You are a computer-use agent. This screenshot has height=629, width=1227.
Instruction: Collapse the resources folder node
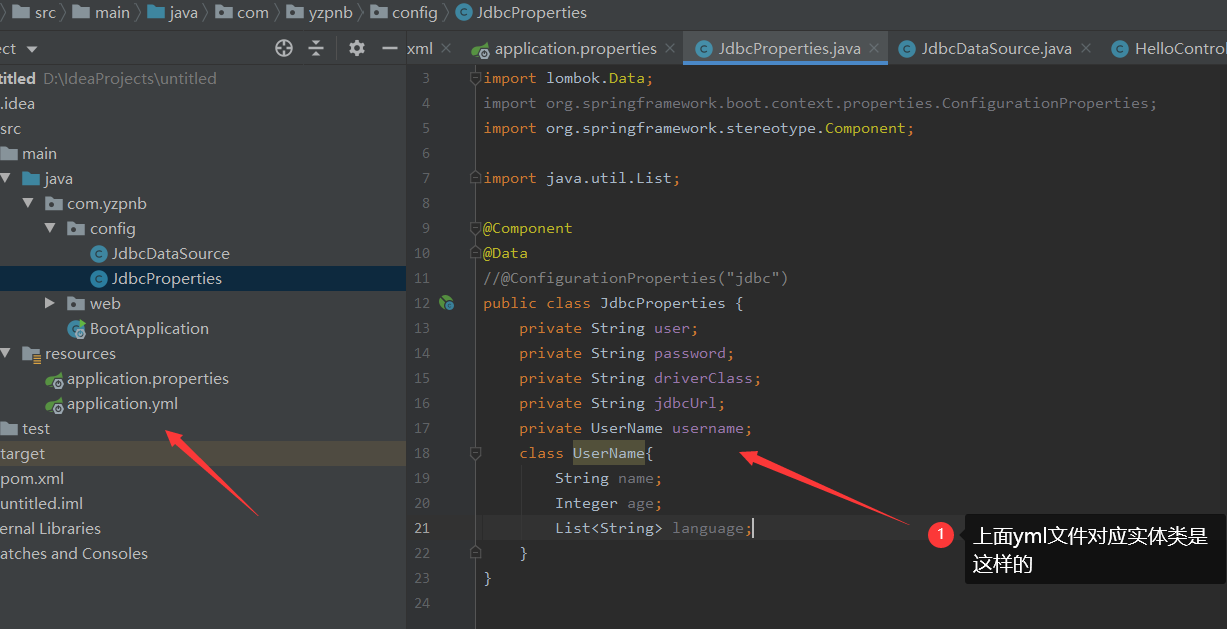point(7,353)
